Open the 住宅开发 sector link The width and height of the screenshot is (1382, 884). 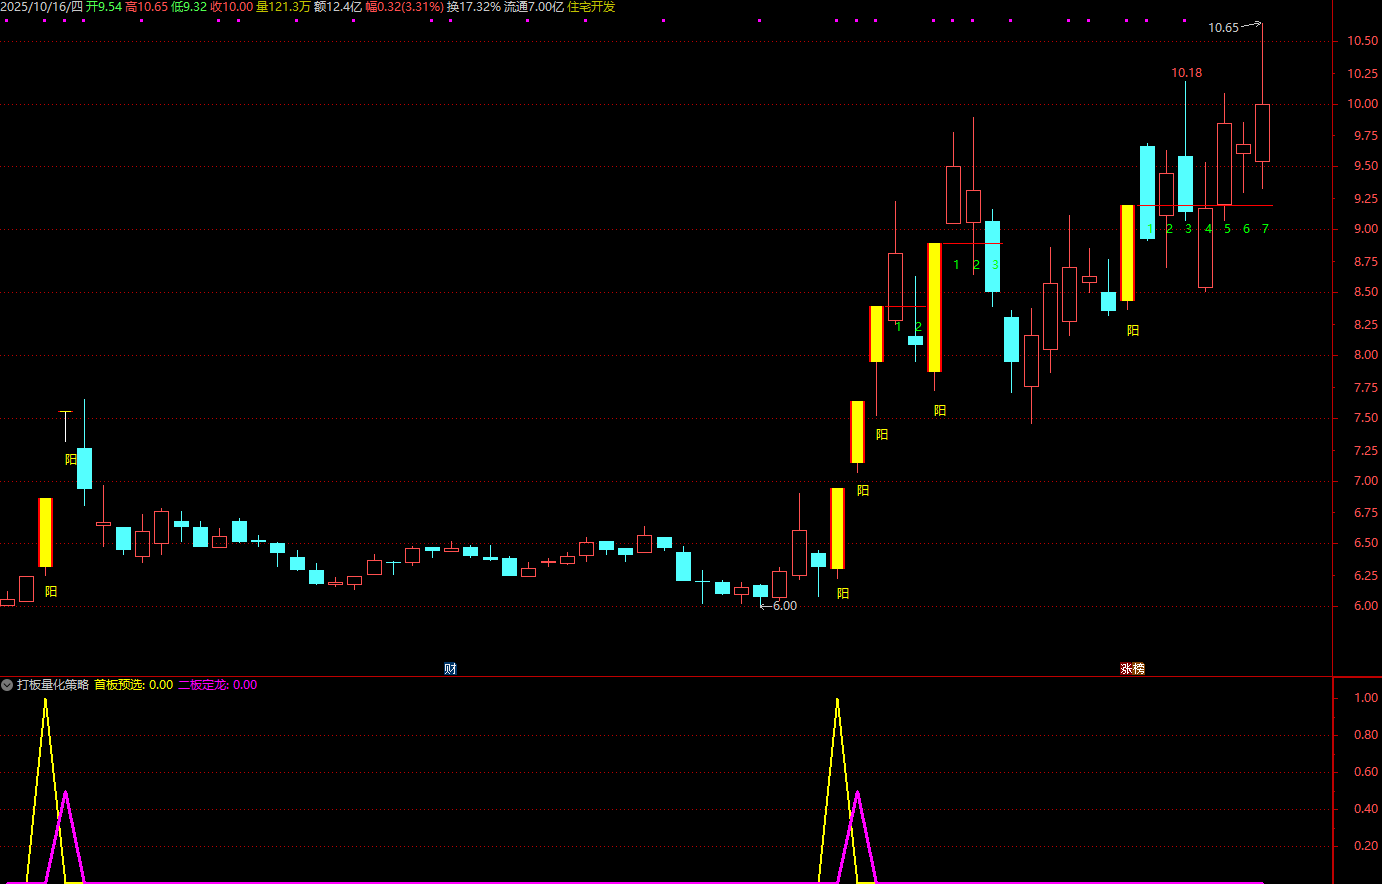click(x=591, y=7)
